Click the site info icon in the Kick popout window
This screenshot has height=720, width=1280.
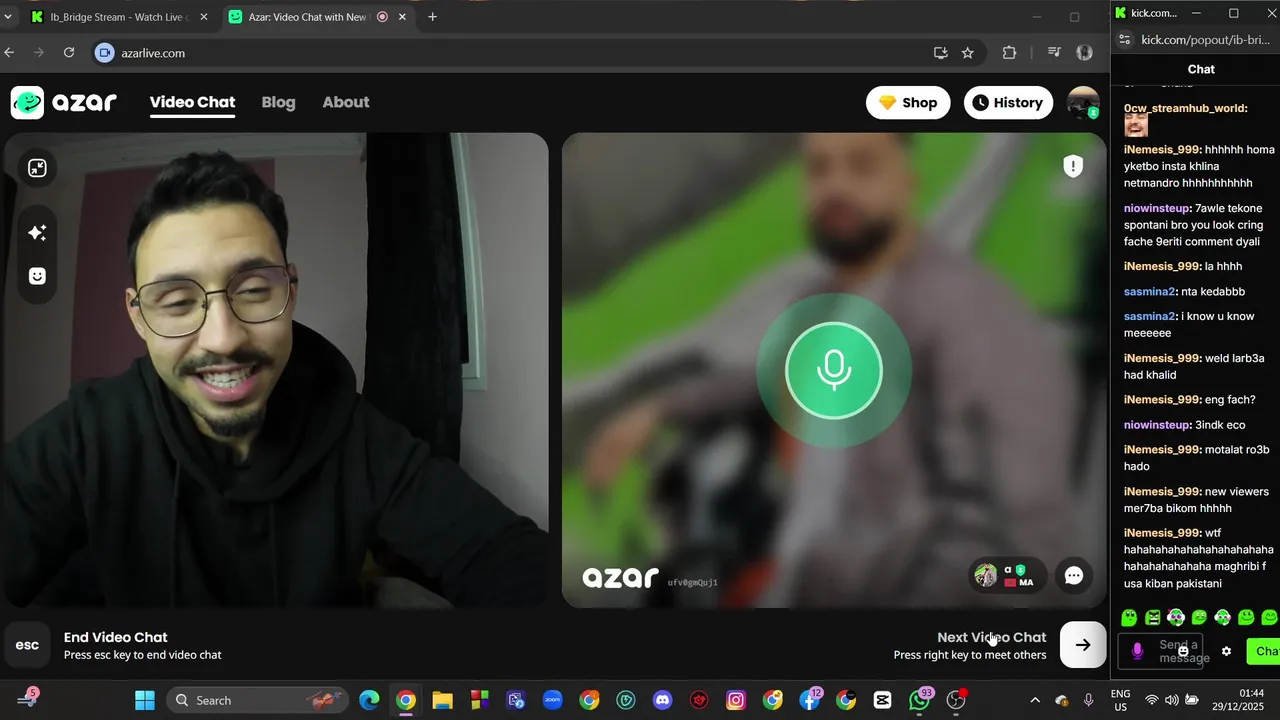[x=1124, y=40]
